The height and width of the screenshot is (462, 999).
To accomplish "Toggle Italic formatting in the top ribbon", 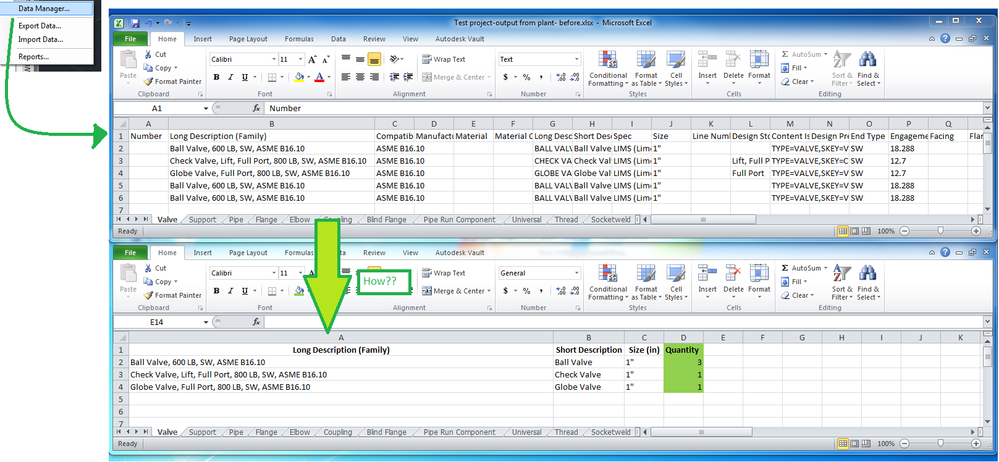I will tap(231, 77).
